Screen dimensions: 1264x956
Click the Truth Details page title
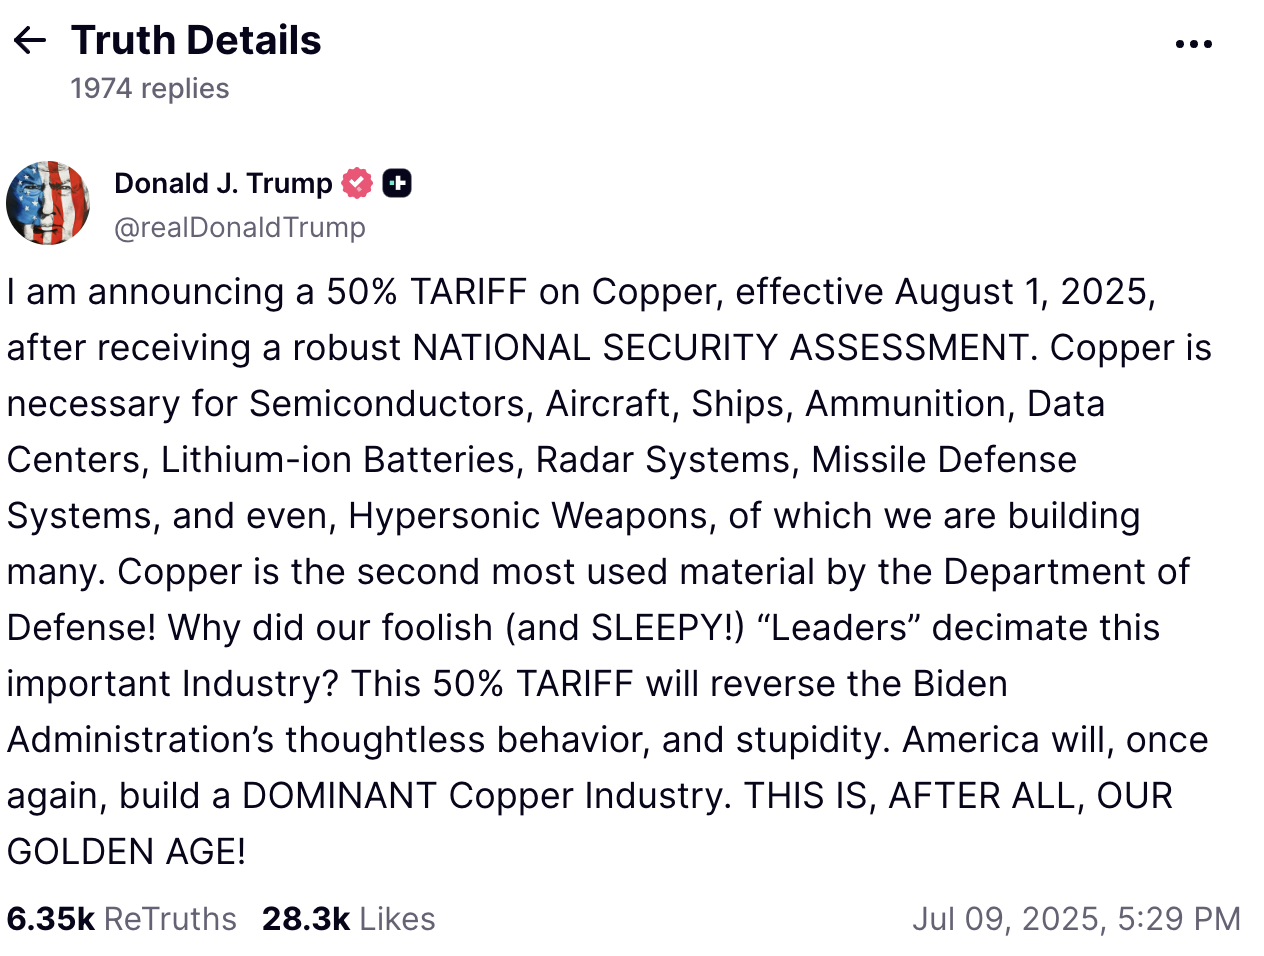(196, 40)
